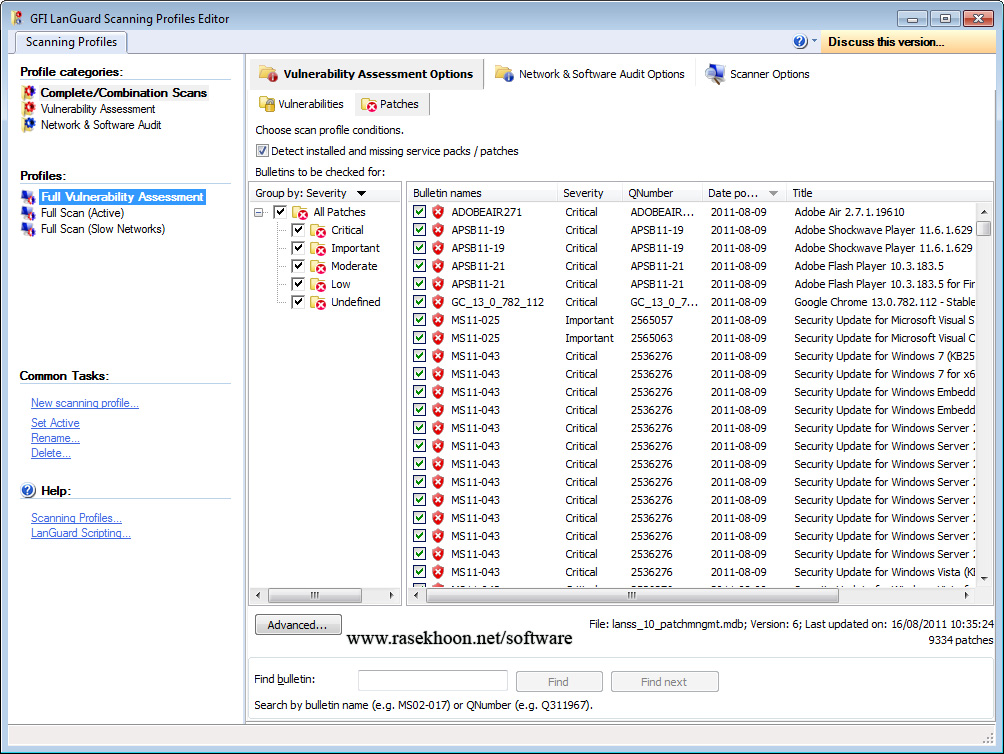Viewport: 1004px width, 754px height.
Task: Open Vulnerability Assessment Options tab
Action: point(366,74)
